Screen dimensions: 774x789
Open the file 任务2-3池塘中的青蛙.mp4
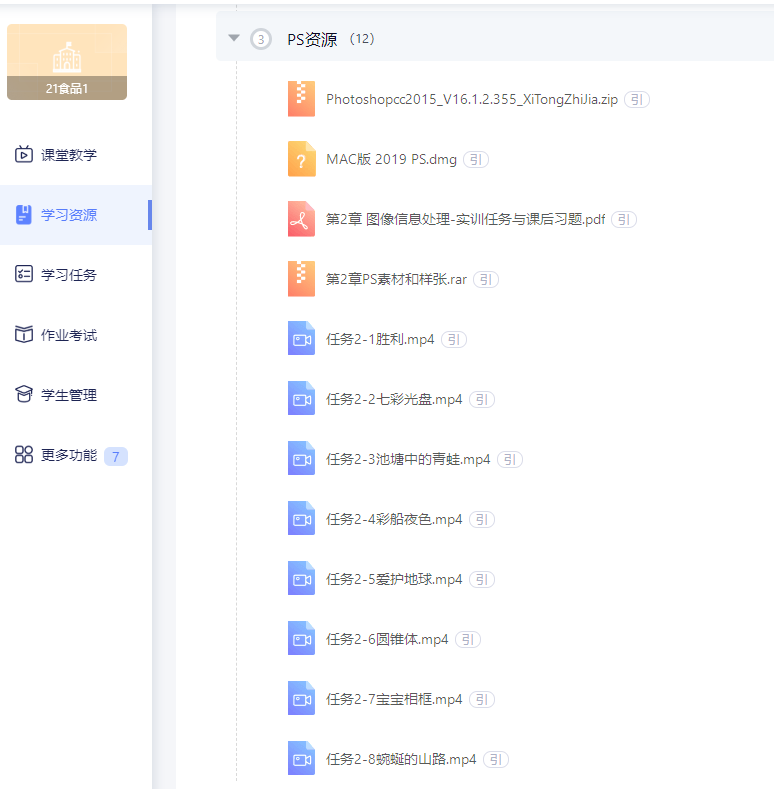408,459
